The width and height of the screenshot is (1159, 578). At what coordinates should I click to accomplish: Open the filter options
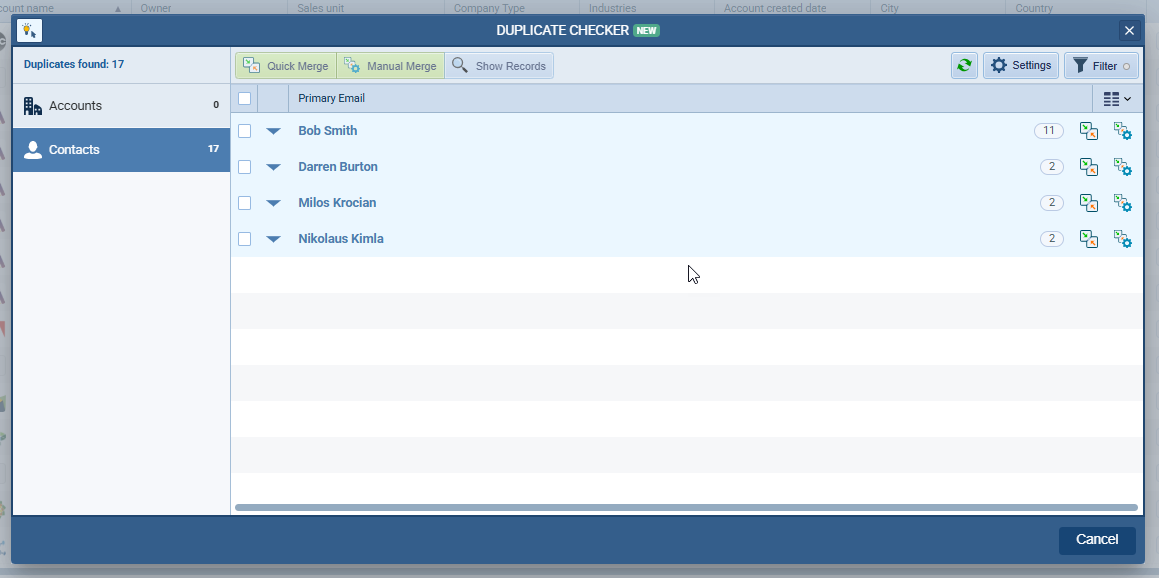click(1100, 65)
